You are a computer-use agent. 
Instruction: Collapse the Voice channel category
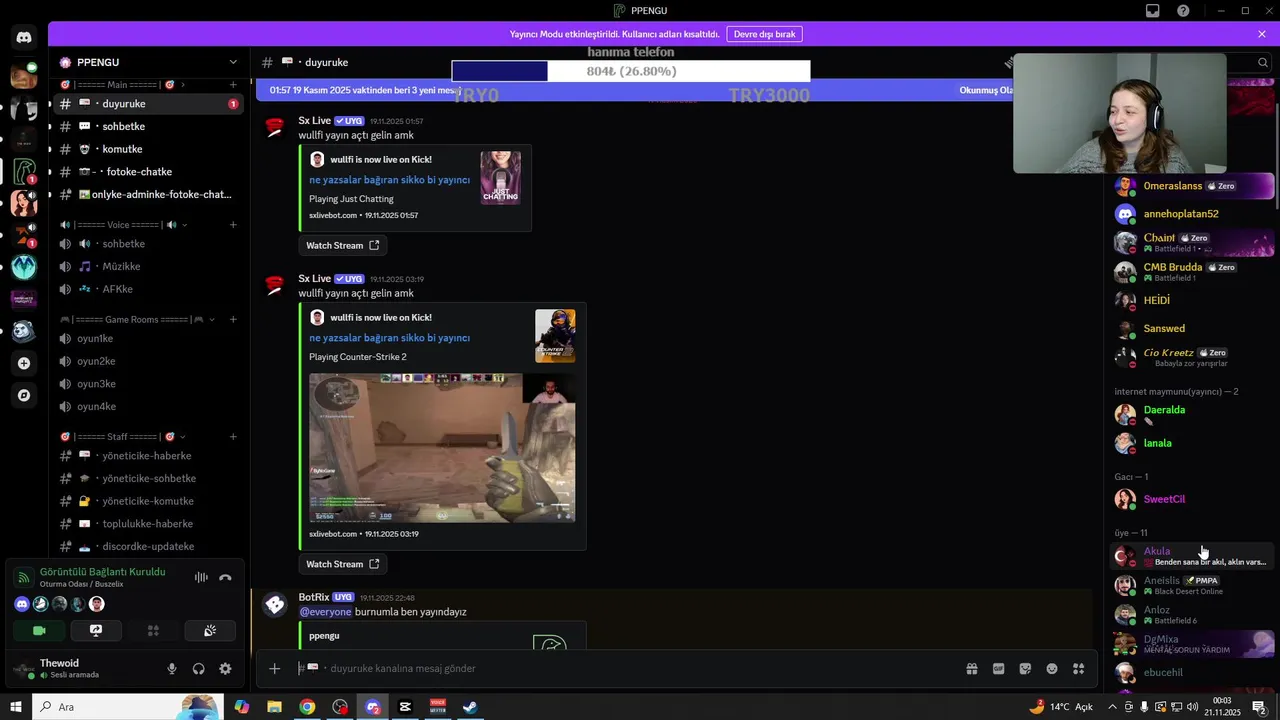pos(124,225)
